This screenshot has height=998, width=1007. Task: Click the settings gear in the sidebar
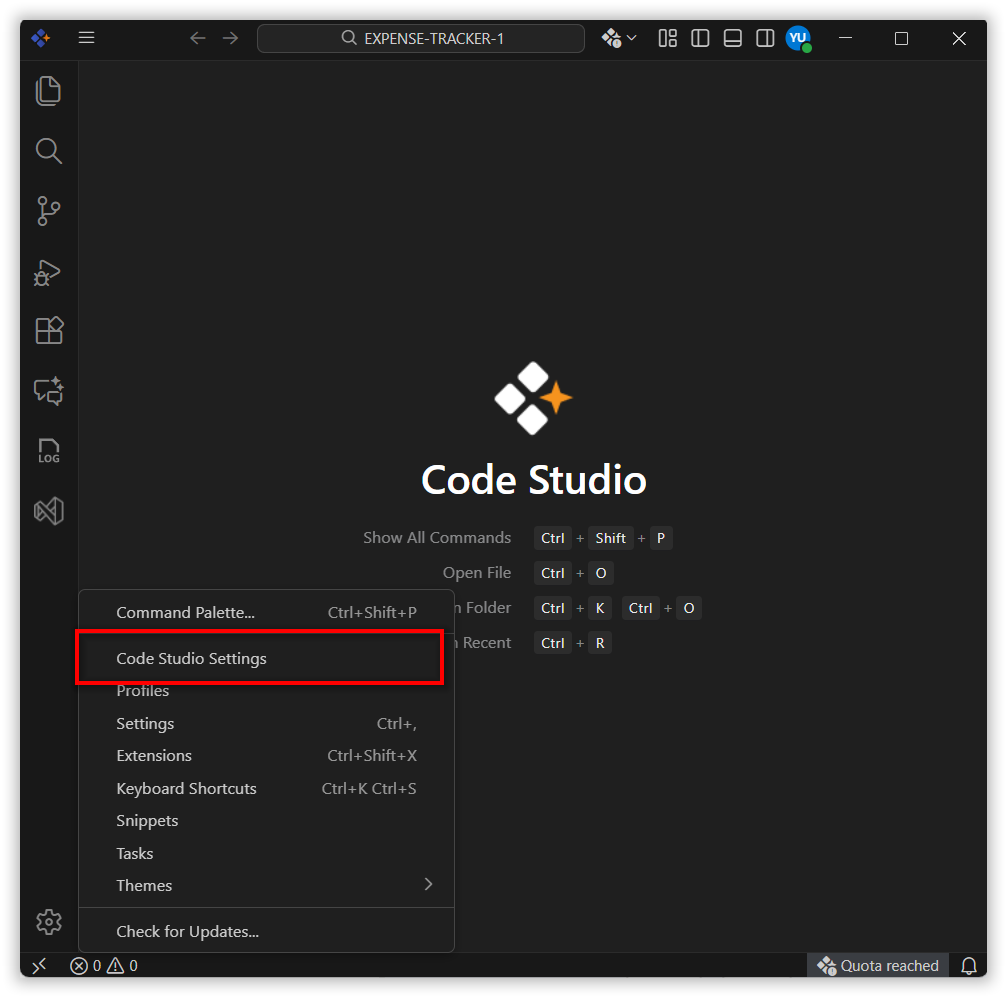(x=48, y=921)
